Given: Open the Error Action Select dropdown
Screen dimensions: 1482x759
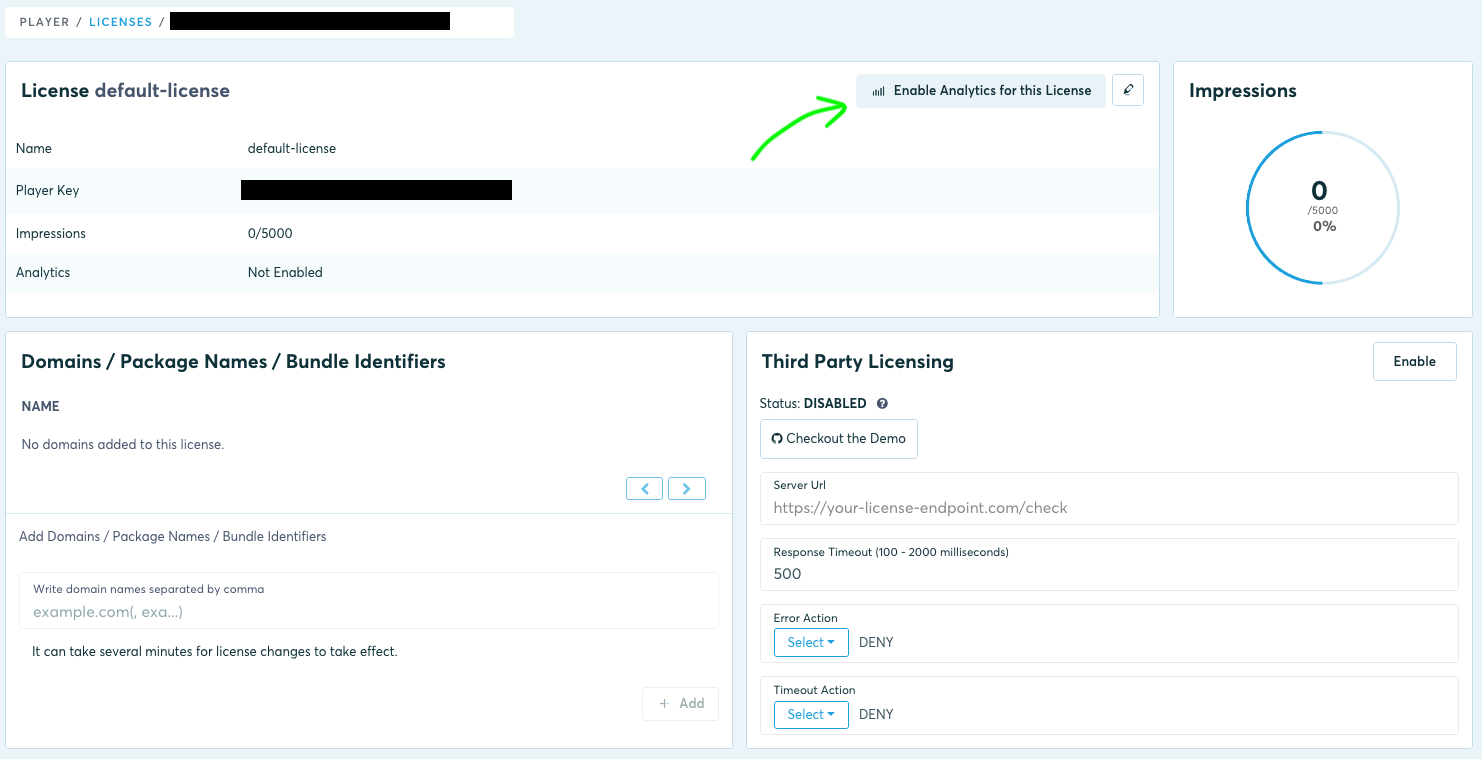Looking at the screenshot, I should pos(811,642).
